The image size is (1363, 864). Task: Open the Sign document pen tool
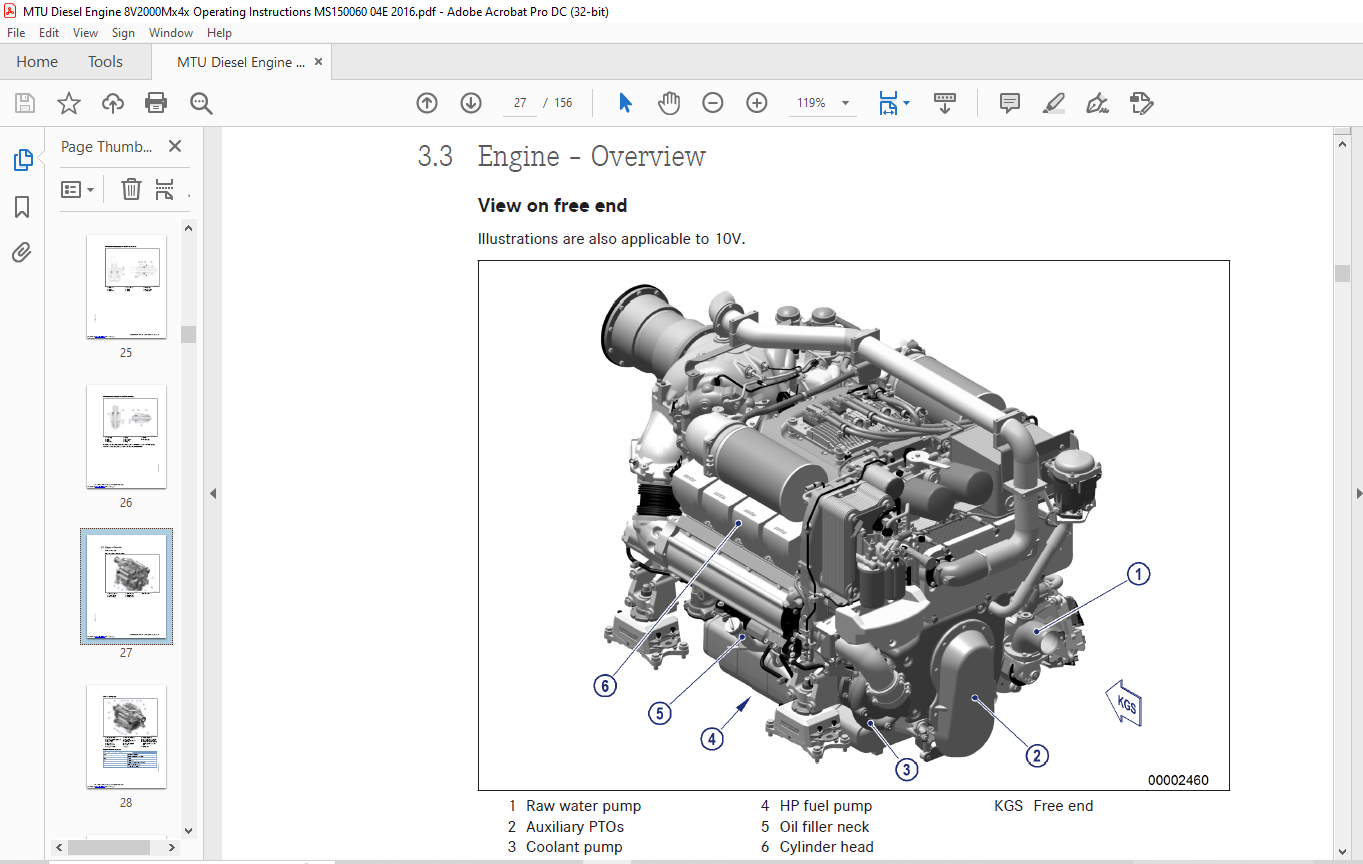click(1097, 103)
